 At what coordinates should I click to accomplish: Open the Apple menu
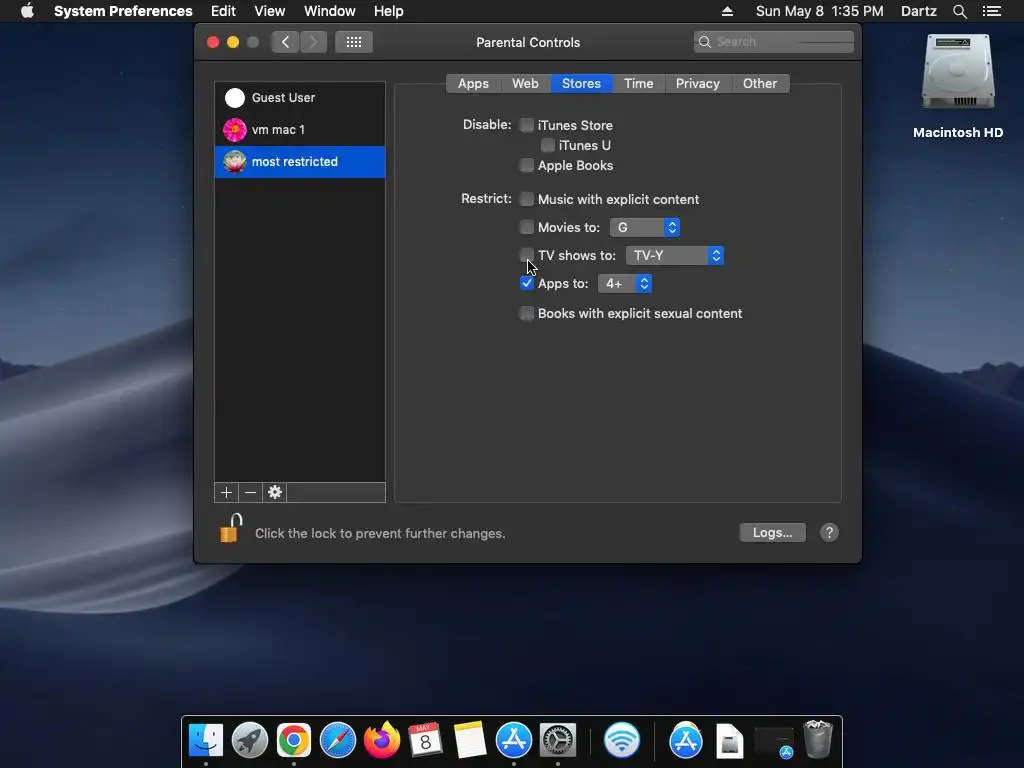[x=27, y=11]
